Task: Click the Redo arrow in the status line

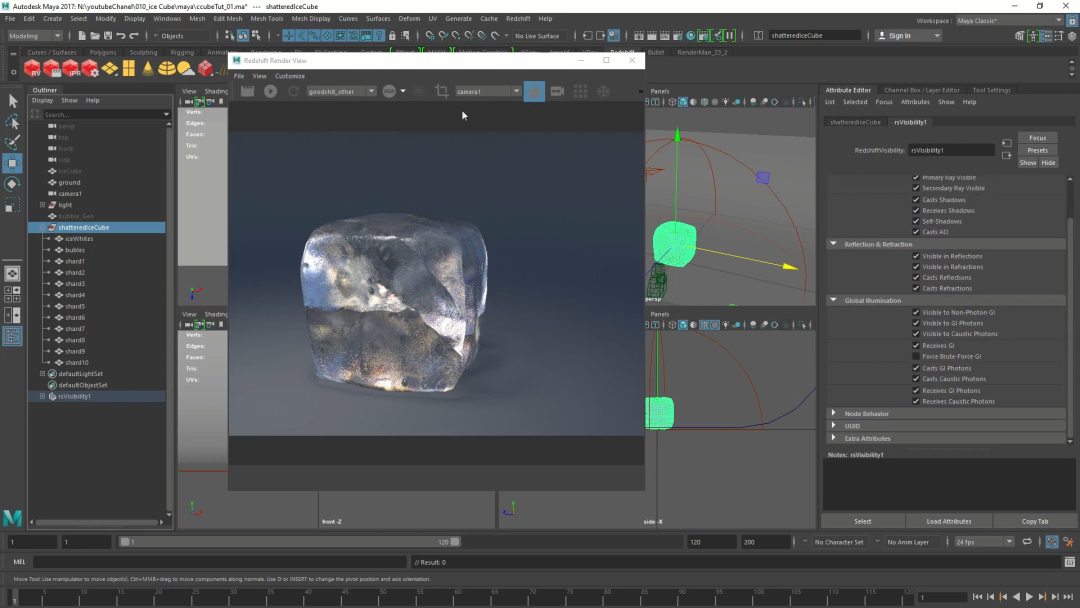Action: [134, 35]
